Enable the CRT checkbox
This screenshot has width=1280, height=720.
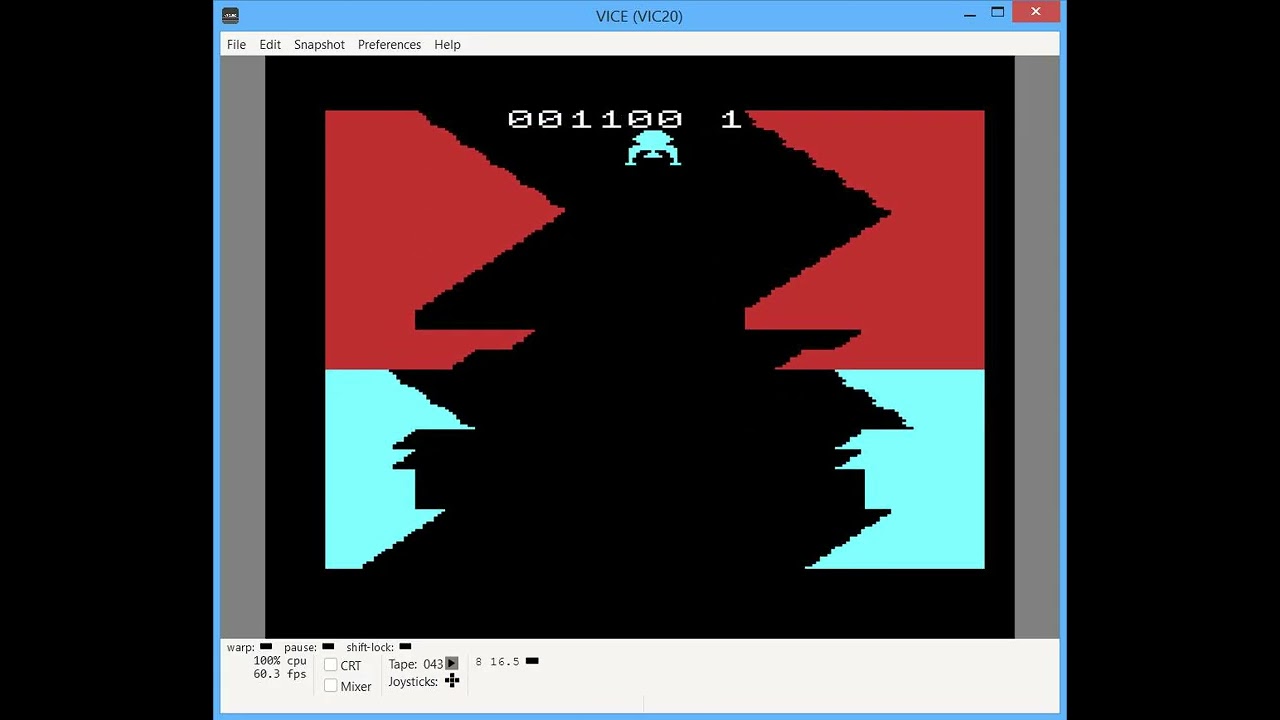(331, 665)
